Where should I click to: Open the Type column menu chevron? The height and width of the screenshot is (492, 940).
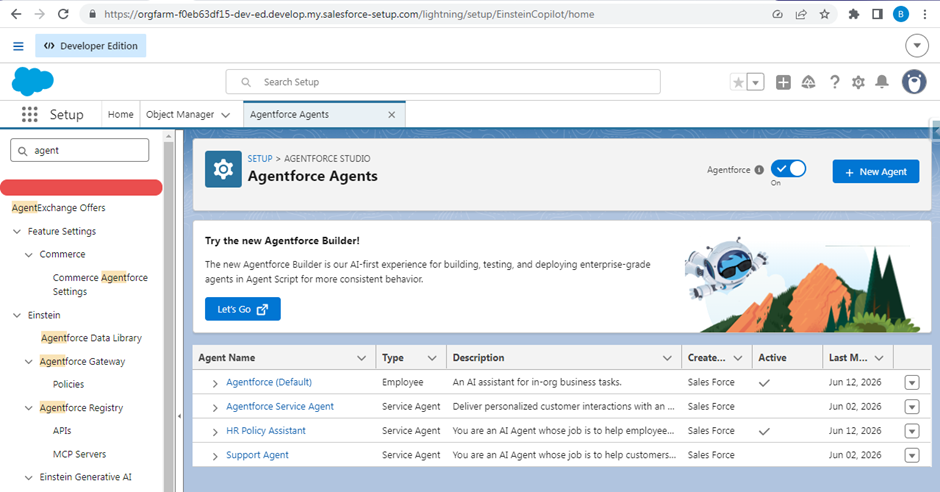click(432, 358)
